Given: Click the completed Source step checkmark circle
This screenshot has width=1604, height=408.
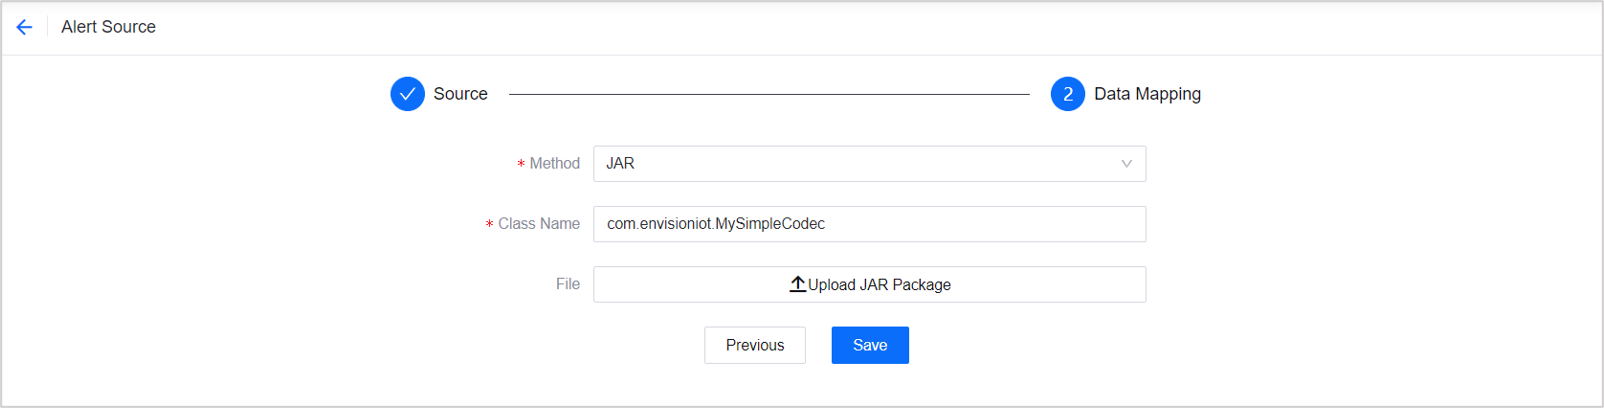Looking at the screenshot, I should click(x=407, y=94).
